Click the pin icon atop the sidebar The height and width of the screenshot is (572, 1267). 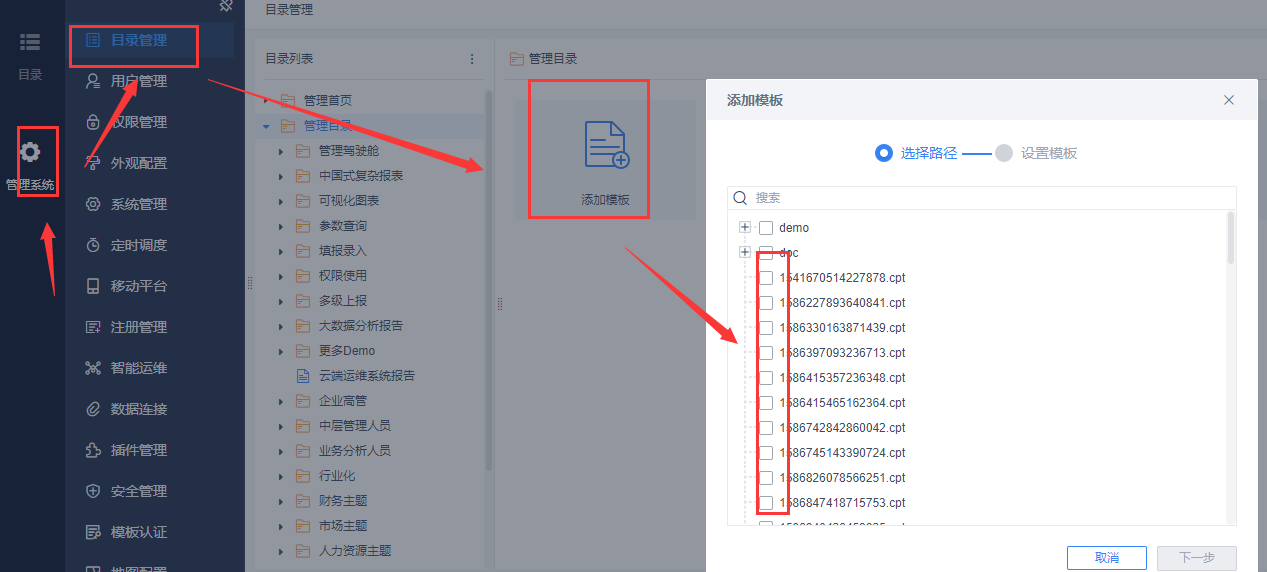coord(226,5)
